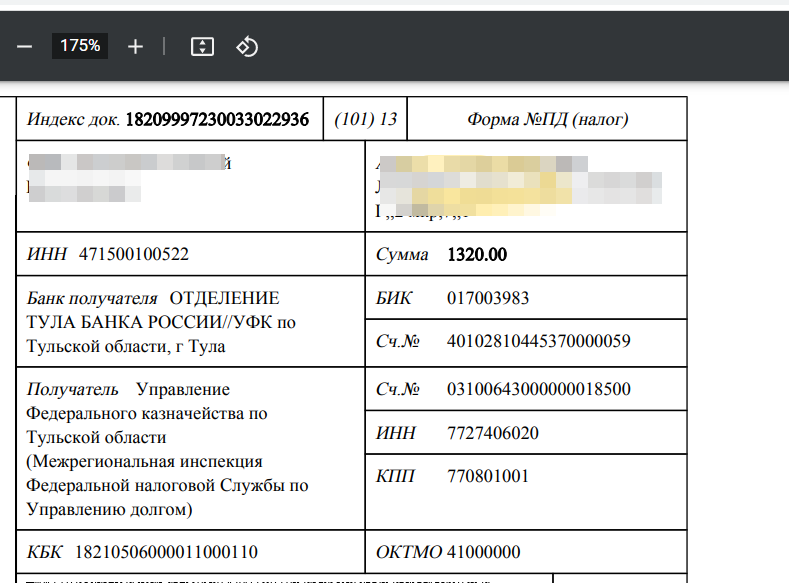Click the fit to page icon
The image size is (789, 583).
(x=202, y=46)
